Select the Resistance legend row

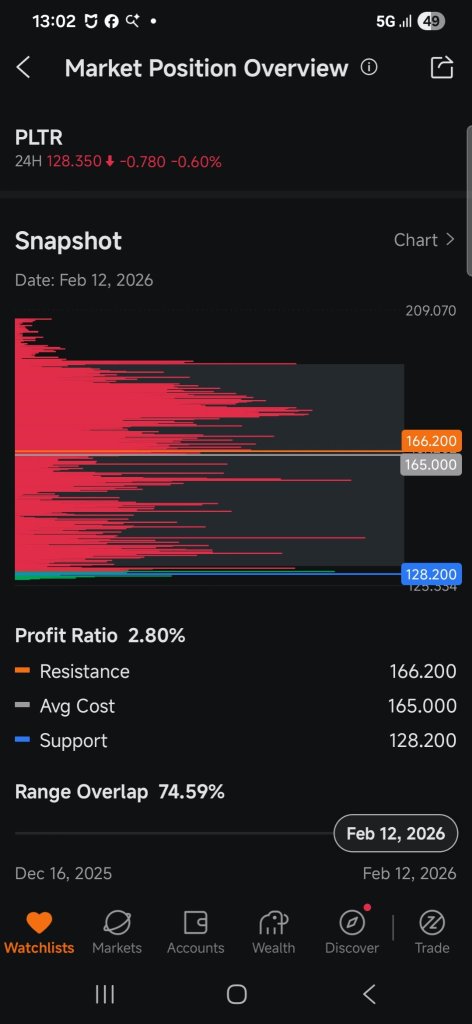coord(236,671)
